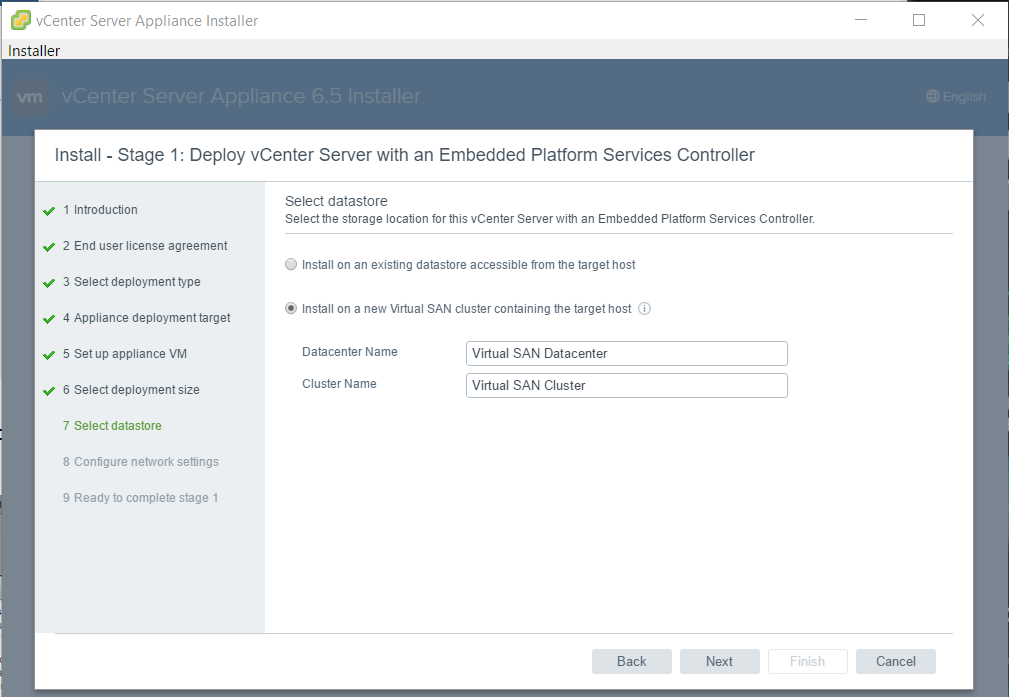The width and height of the screenshot is (1009, 697).
Task: Click the Cluster Name label
Action: pyautogui.click(x=339, y=384)
